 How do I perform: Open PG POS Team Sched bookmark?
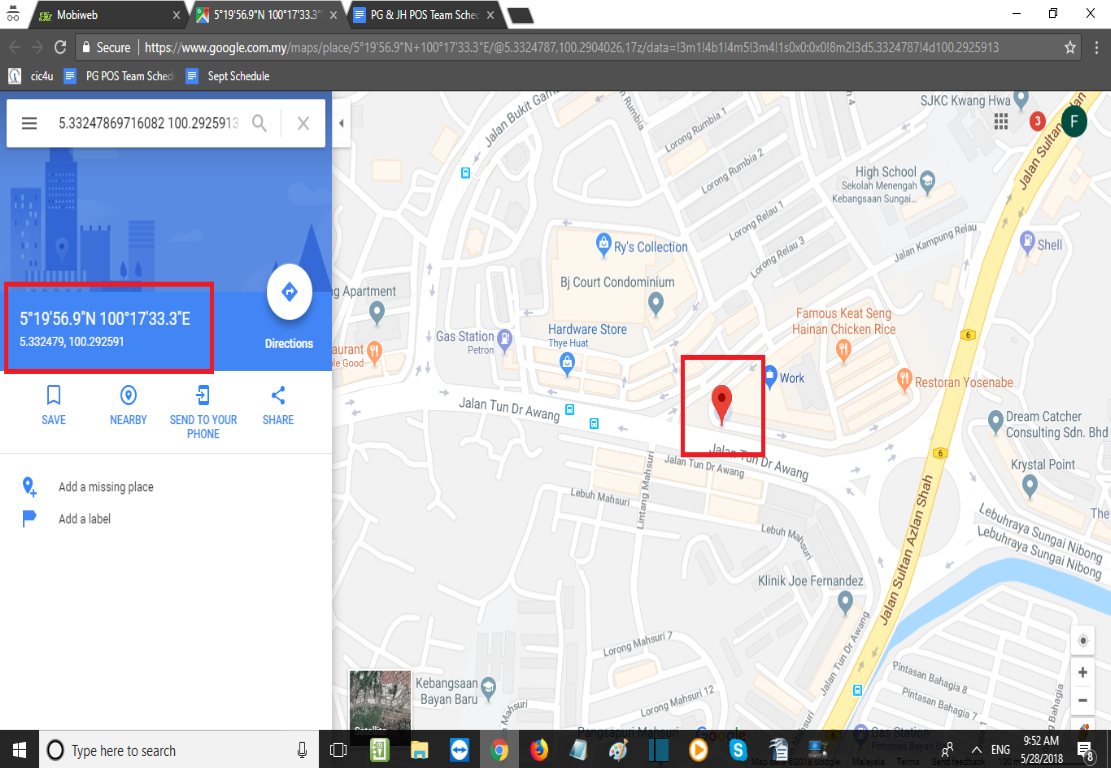click(118, 76)
